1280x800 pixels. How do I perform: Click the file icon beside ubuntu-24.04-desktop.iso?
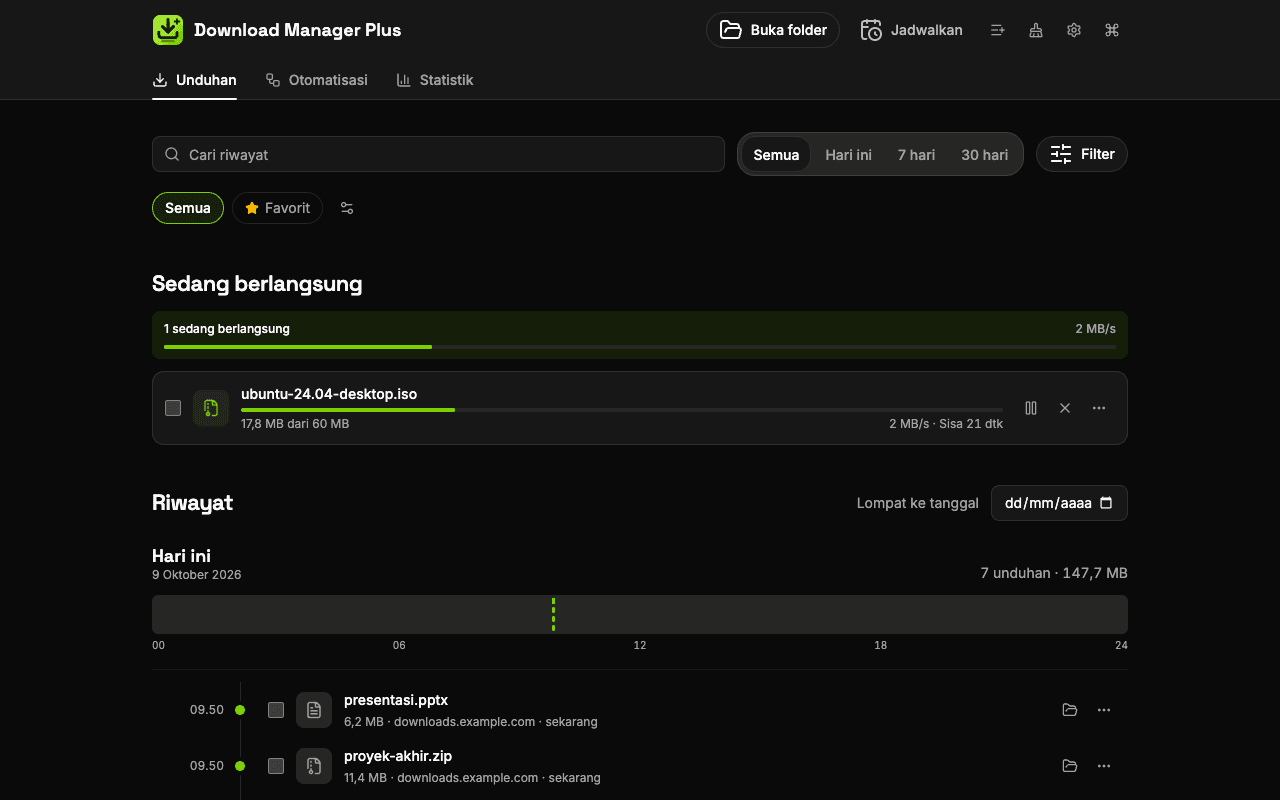click(x=211, y=408)
